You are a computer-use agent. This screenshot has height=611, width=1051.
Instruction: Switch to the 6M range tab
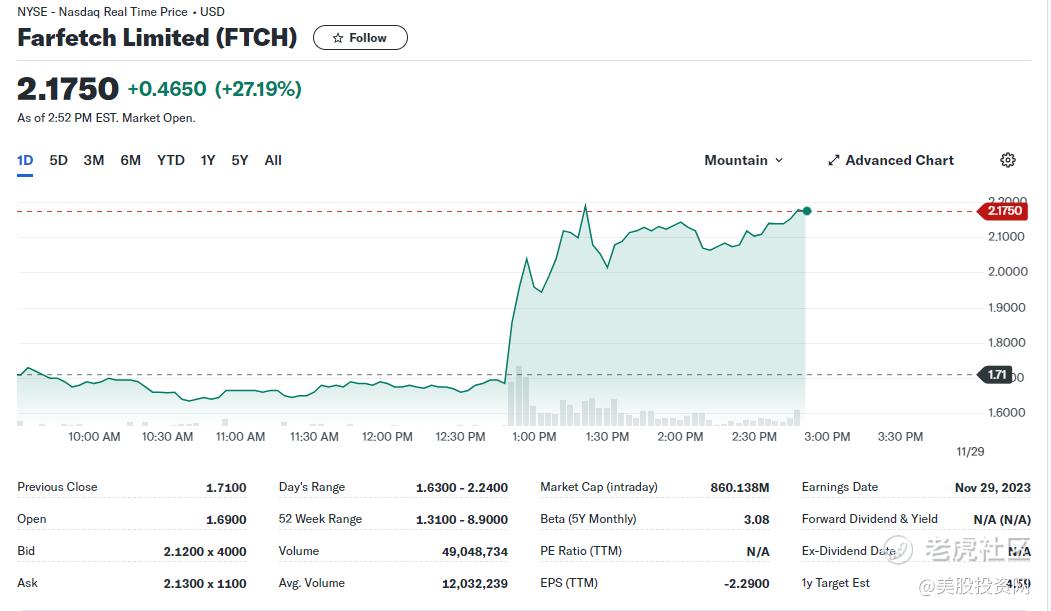coord(130,160)
